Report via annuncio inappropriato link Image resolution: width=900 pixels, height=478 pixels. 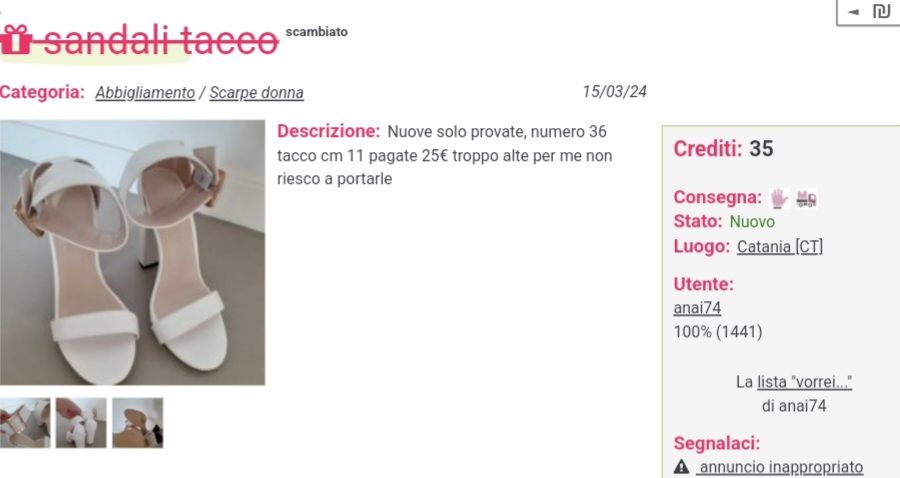pos(781,467)
